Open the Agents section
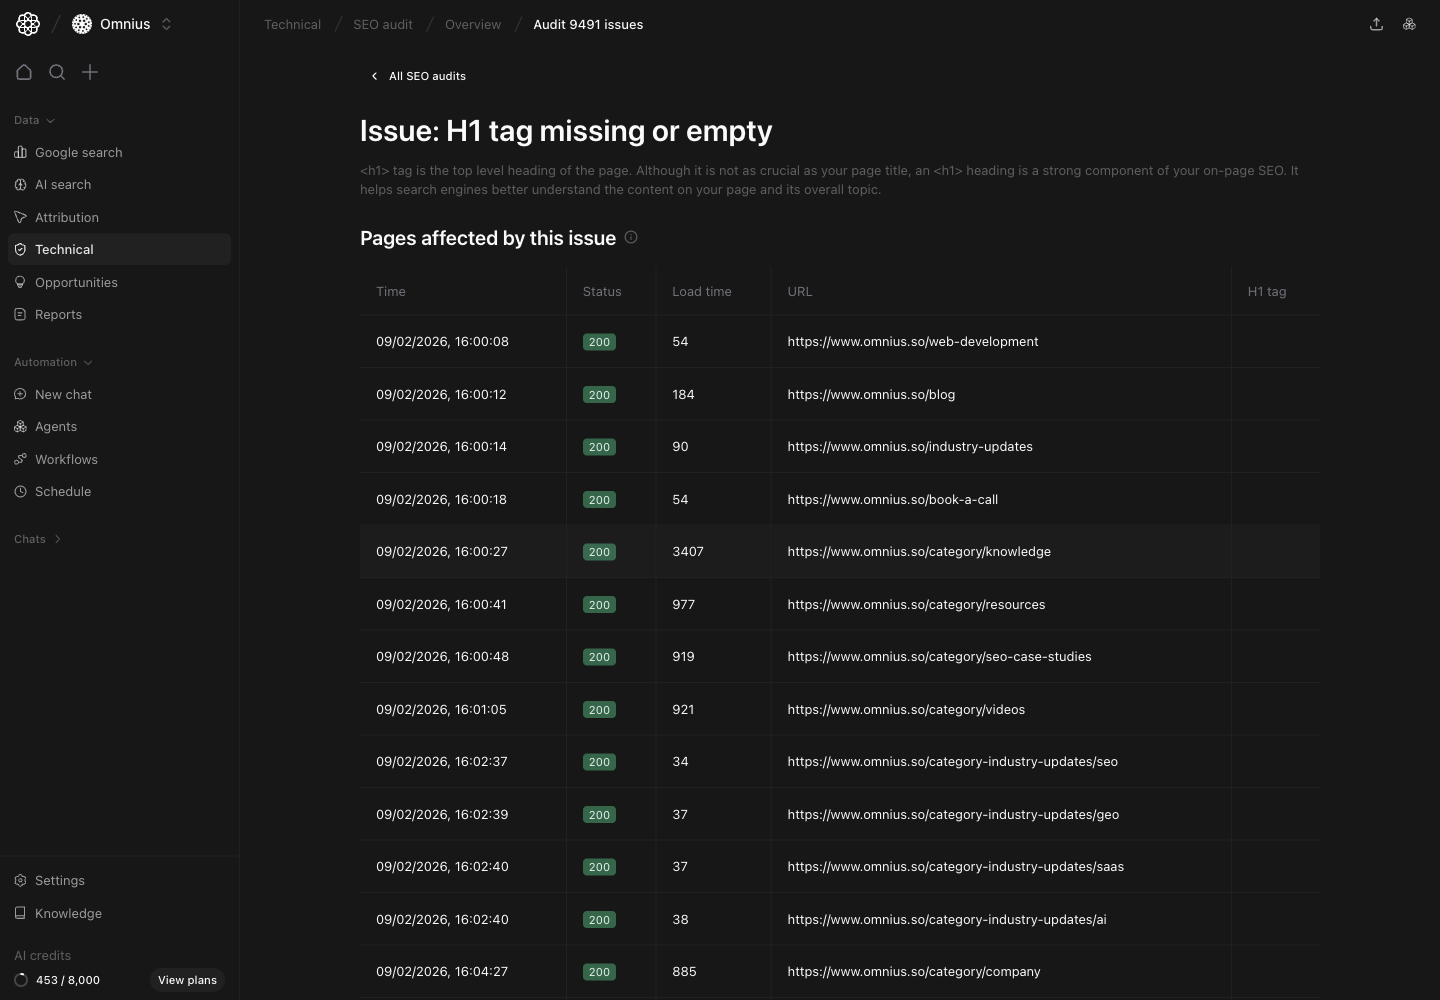The image size is (1440, 1000). coord(56,426)
